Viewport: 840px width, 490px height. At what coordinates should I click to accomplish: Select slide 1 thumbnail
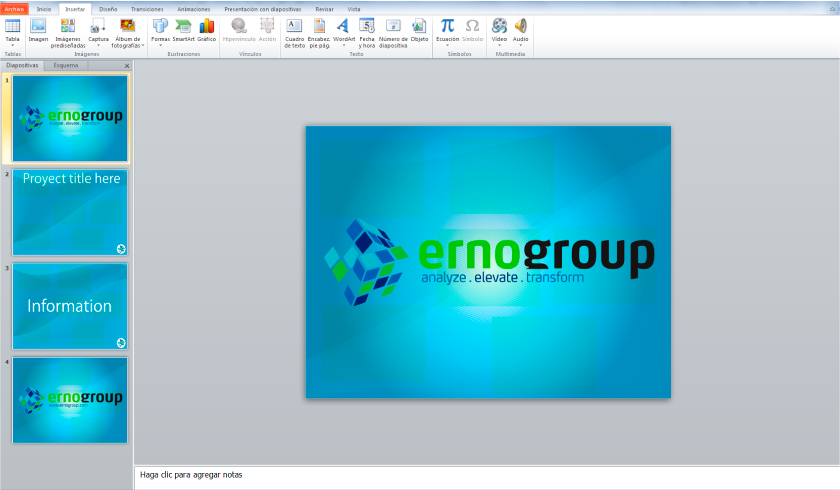[70, 118]
